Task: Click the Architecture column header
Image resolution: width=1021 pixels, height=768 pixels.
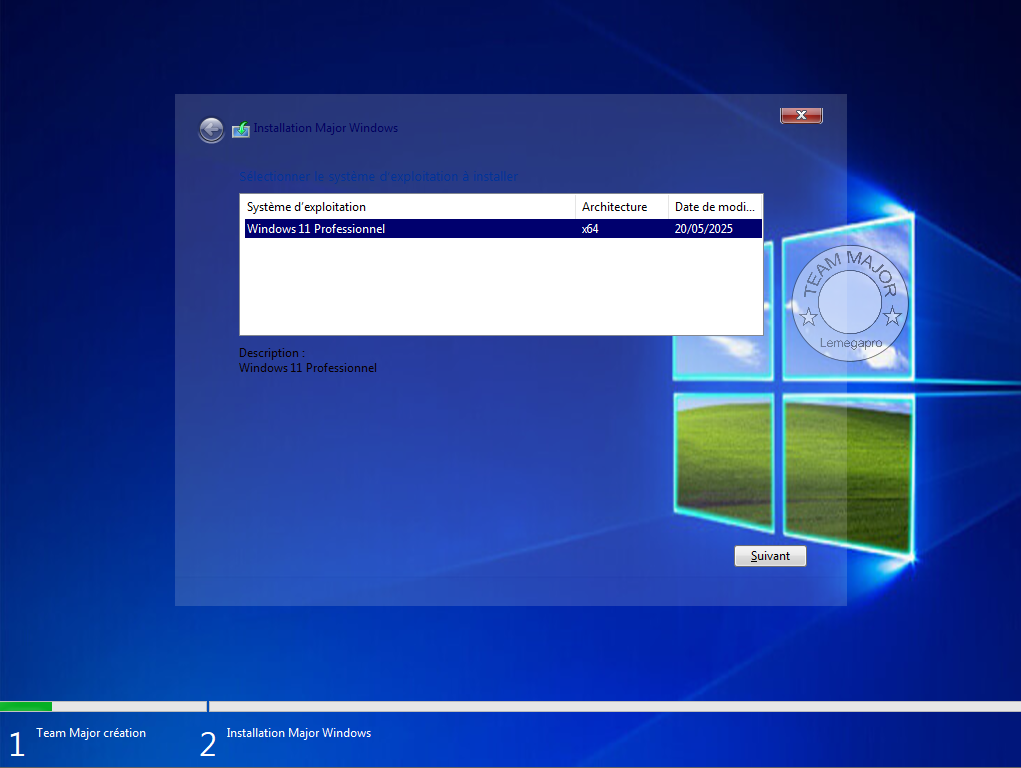Action: point(622,207)
